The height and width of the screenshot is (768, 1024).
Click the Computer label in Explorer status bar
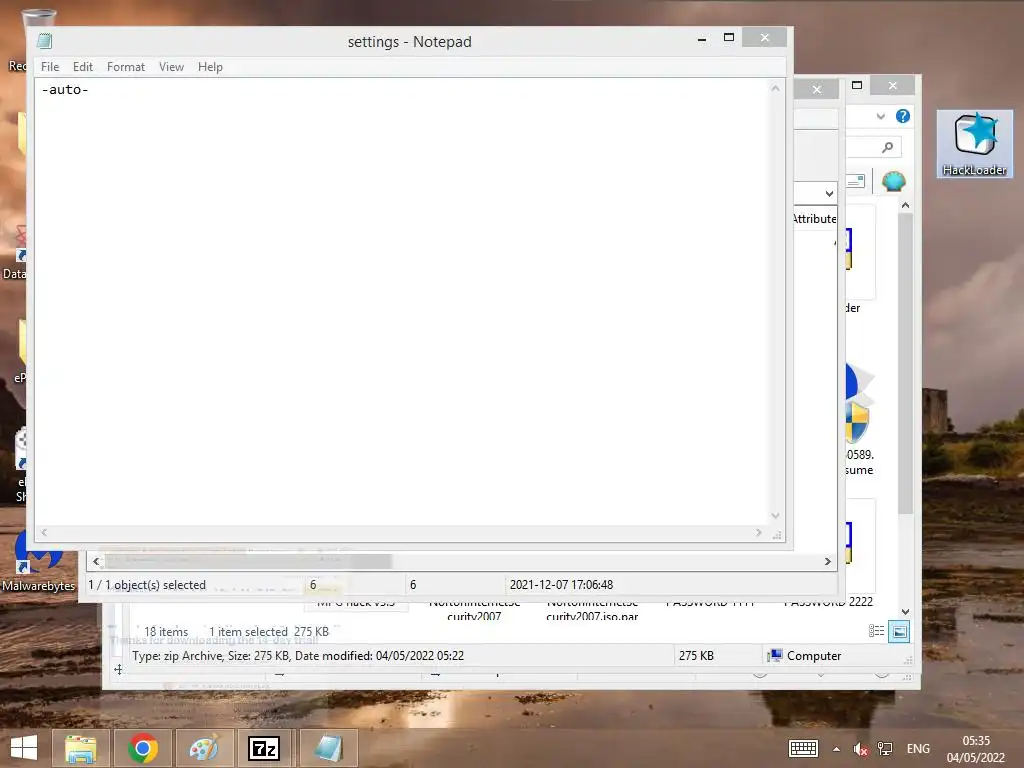point(814,656)
